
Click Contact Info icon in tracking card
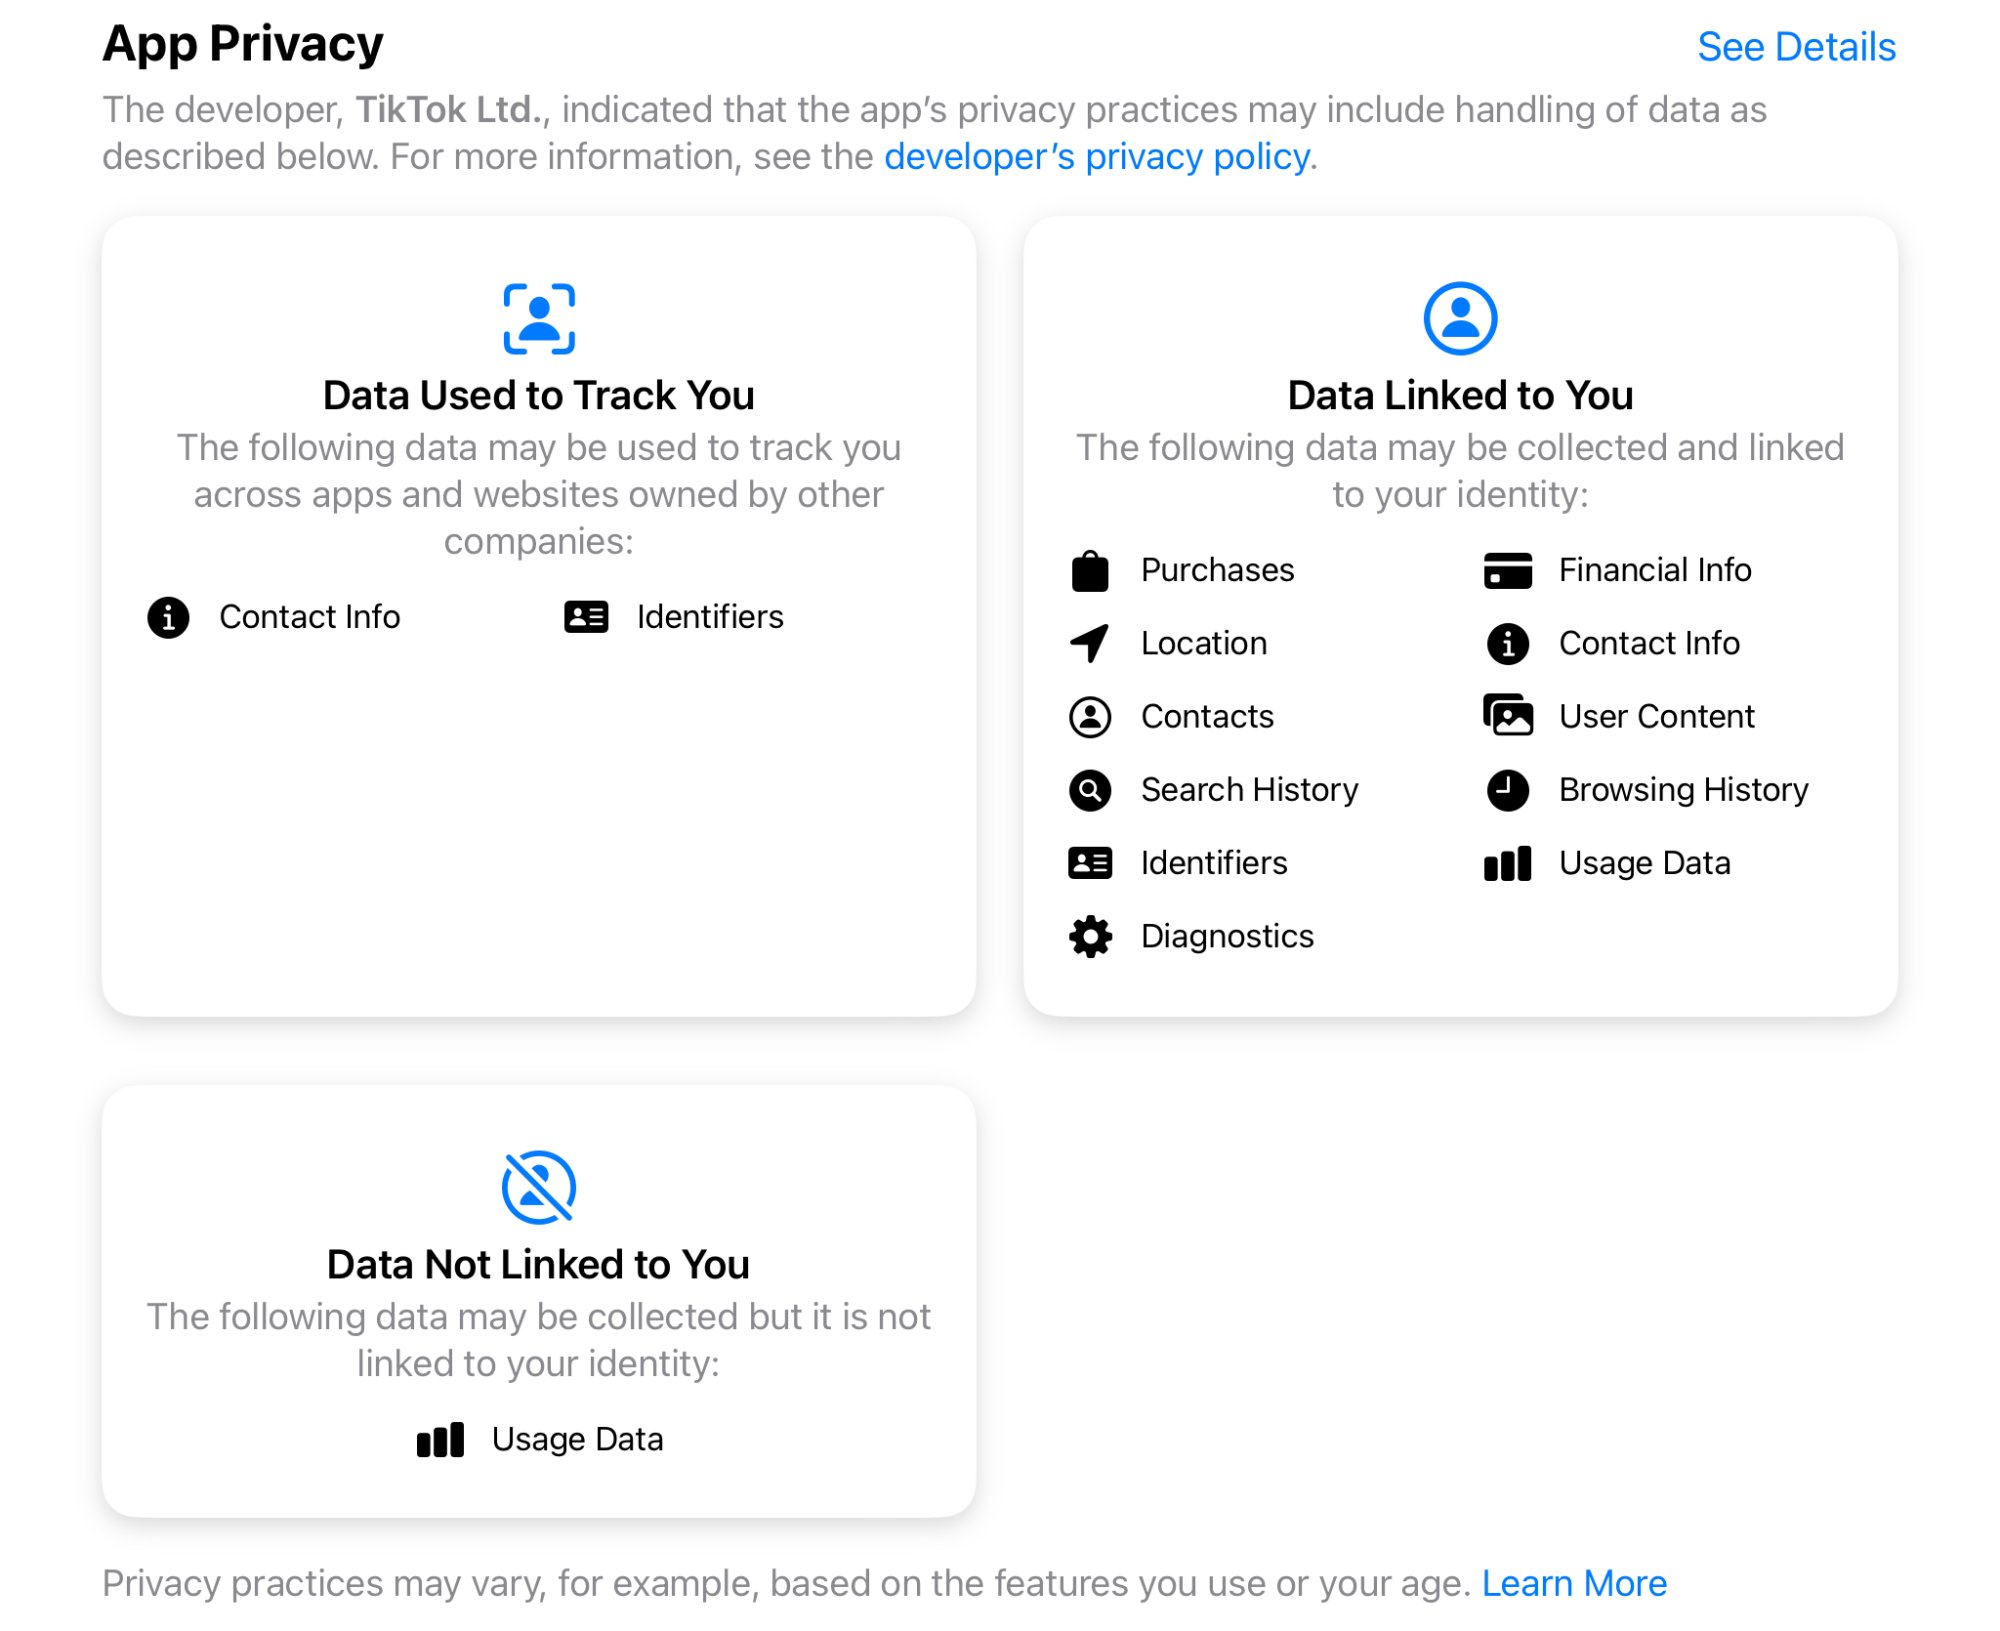click(168, 617)
